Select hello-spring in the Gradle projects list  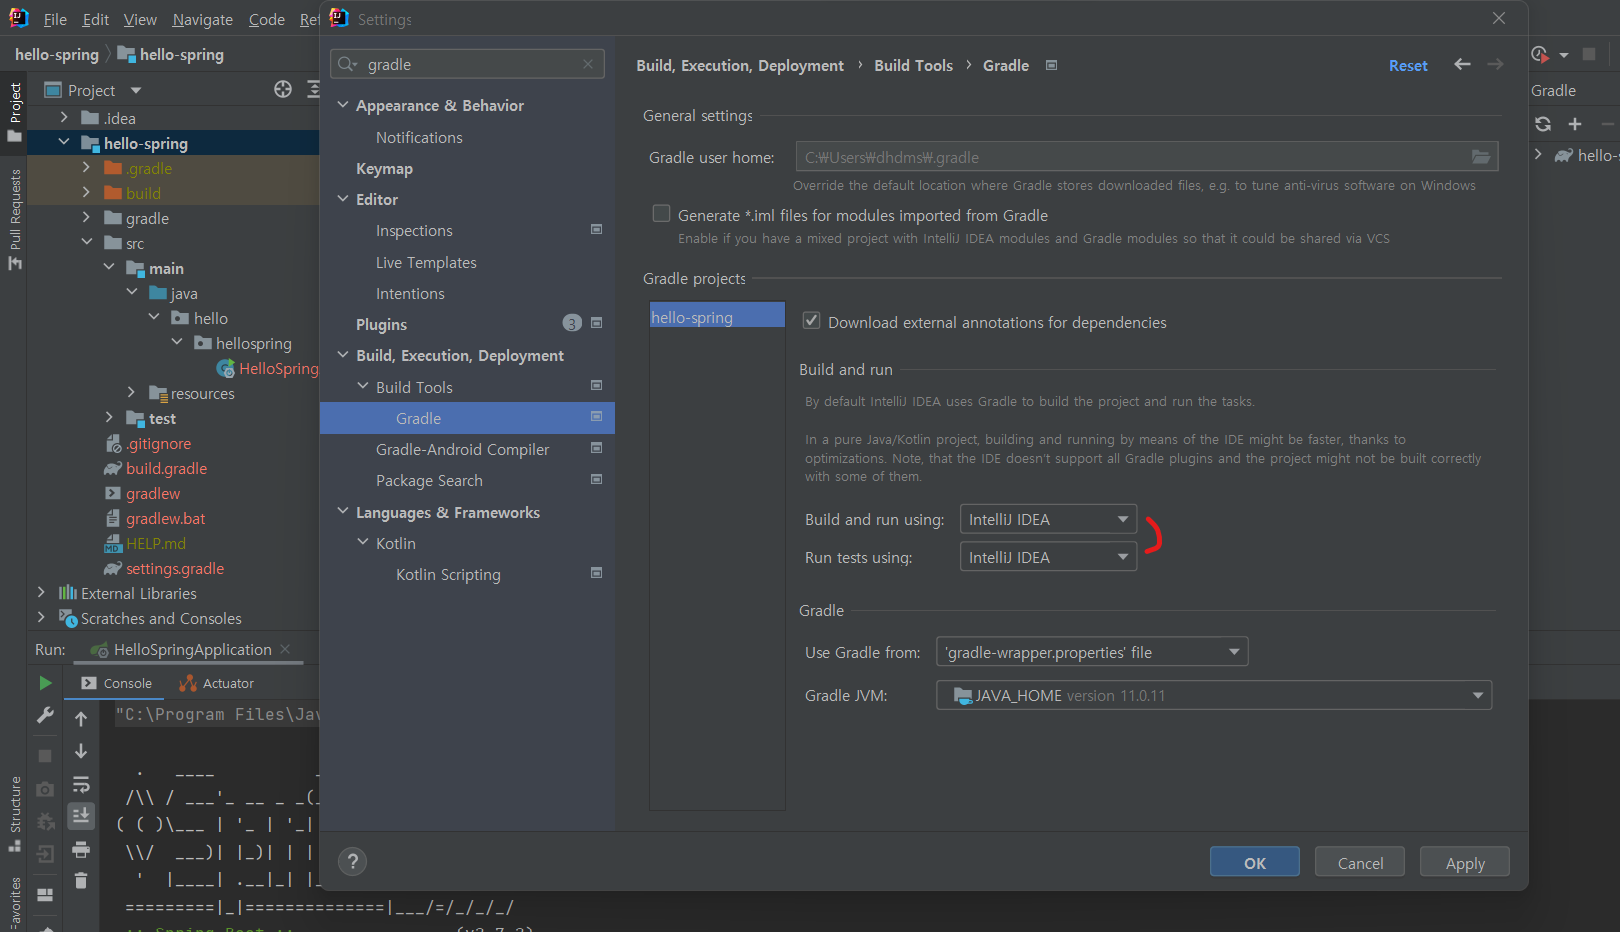pyautogui.click(x=717, y=316)
